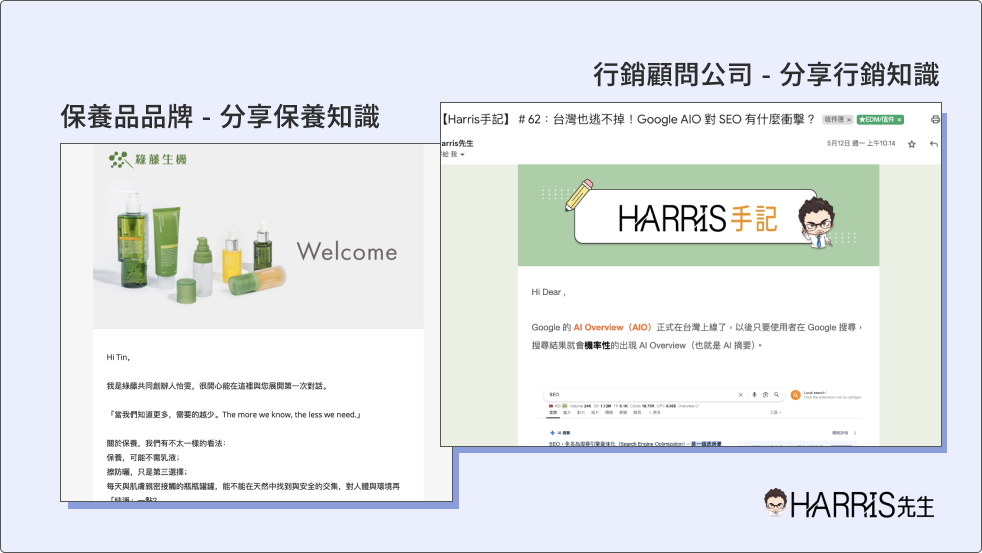Image resolution: width=982 pixels, height=553 pixels.
Task: Click the line '關於保養，我們有不太一樣的看法：'
Action: pos(166,443)
